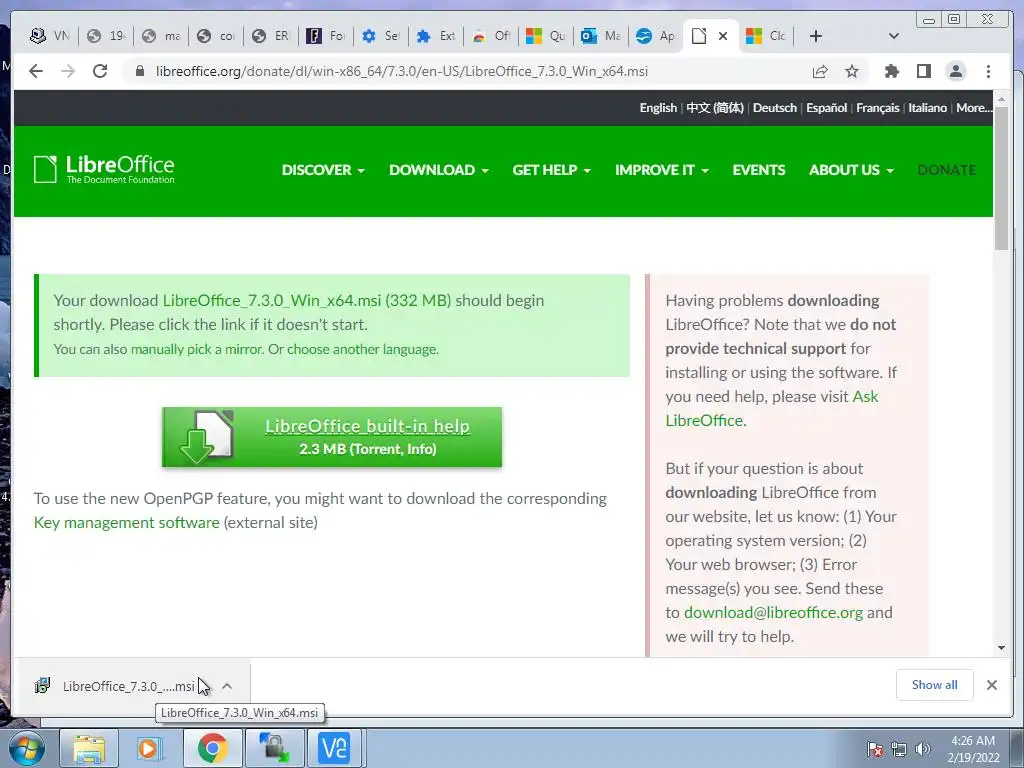Open the Extensions puzzle icon in toolbar
The width and height of the screenshot is (1024, 768).
[891, 71]
